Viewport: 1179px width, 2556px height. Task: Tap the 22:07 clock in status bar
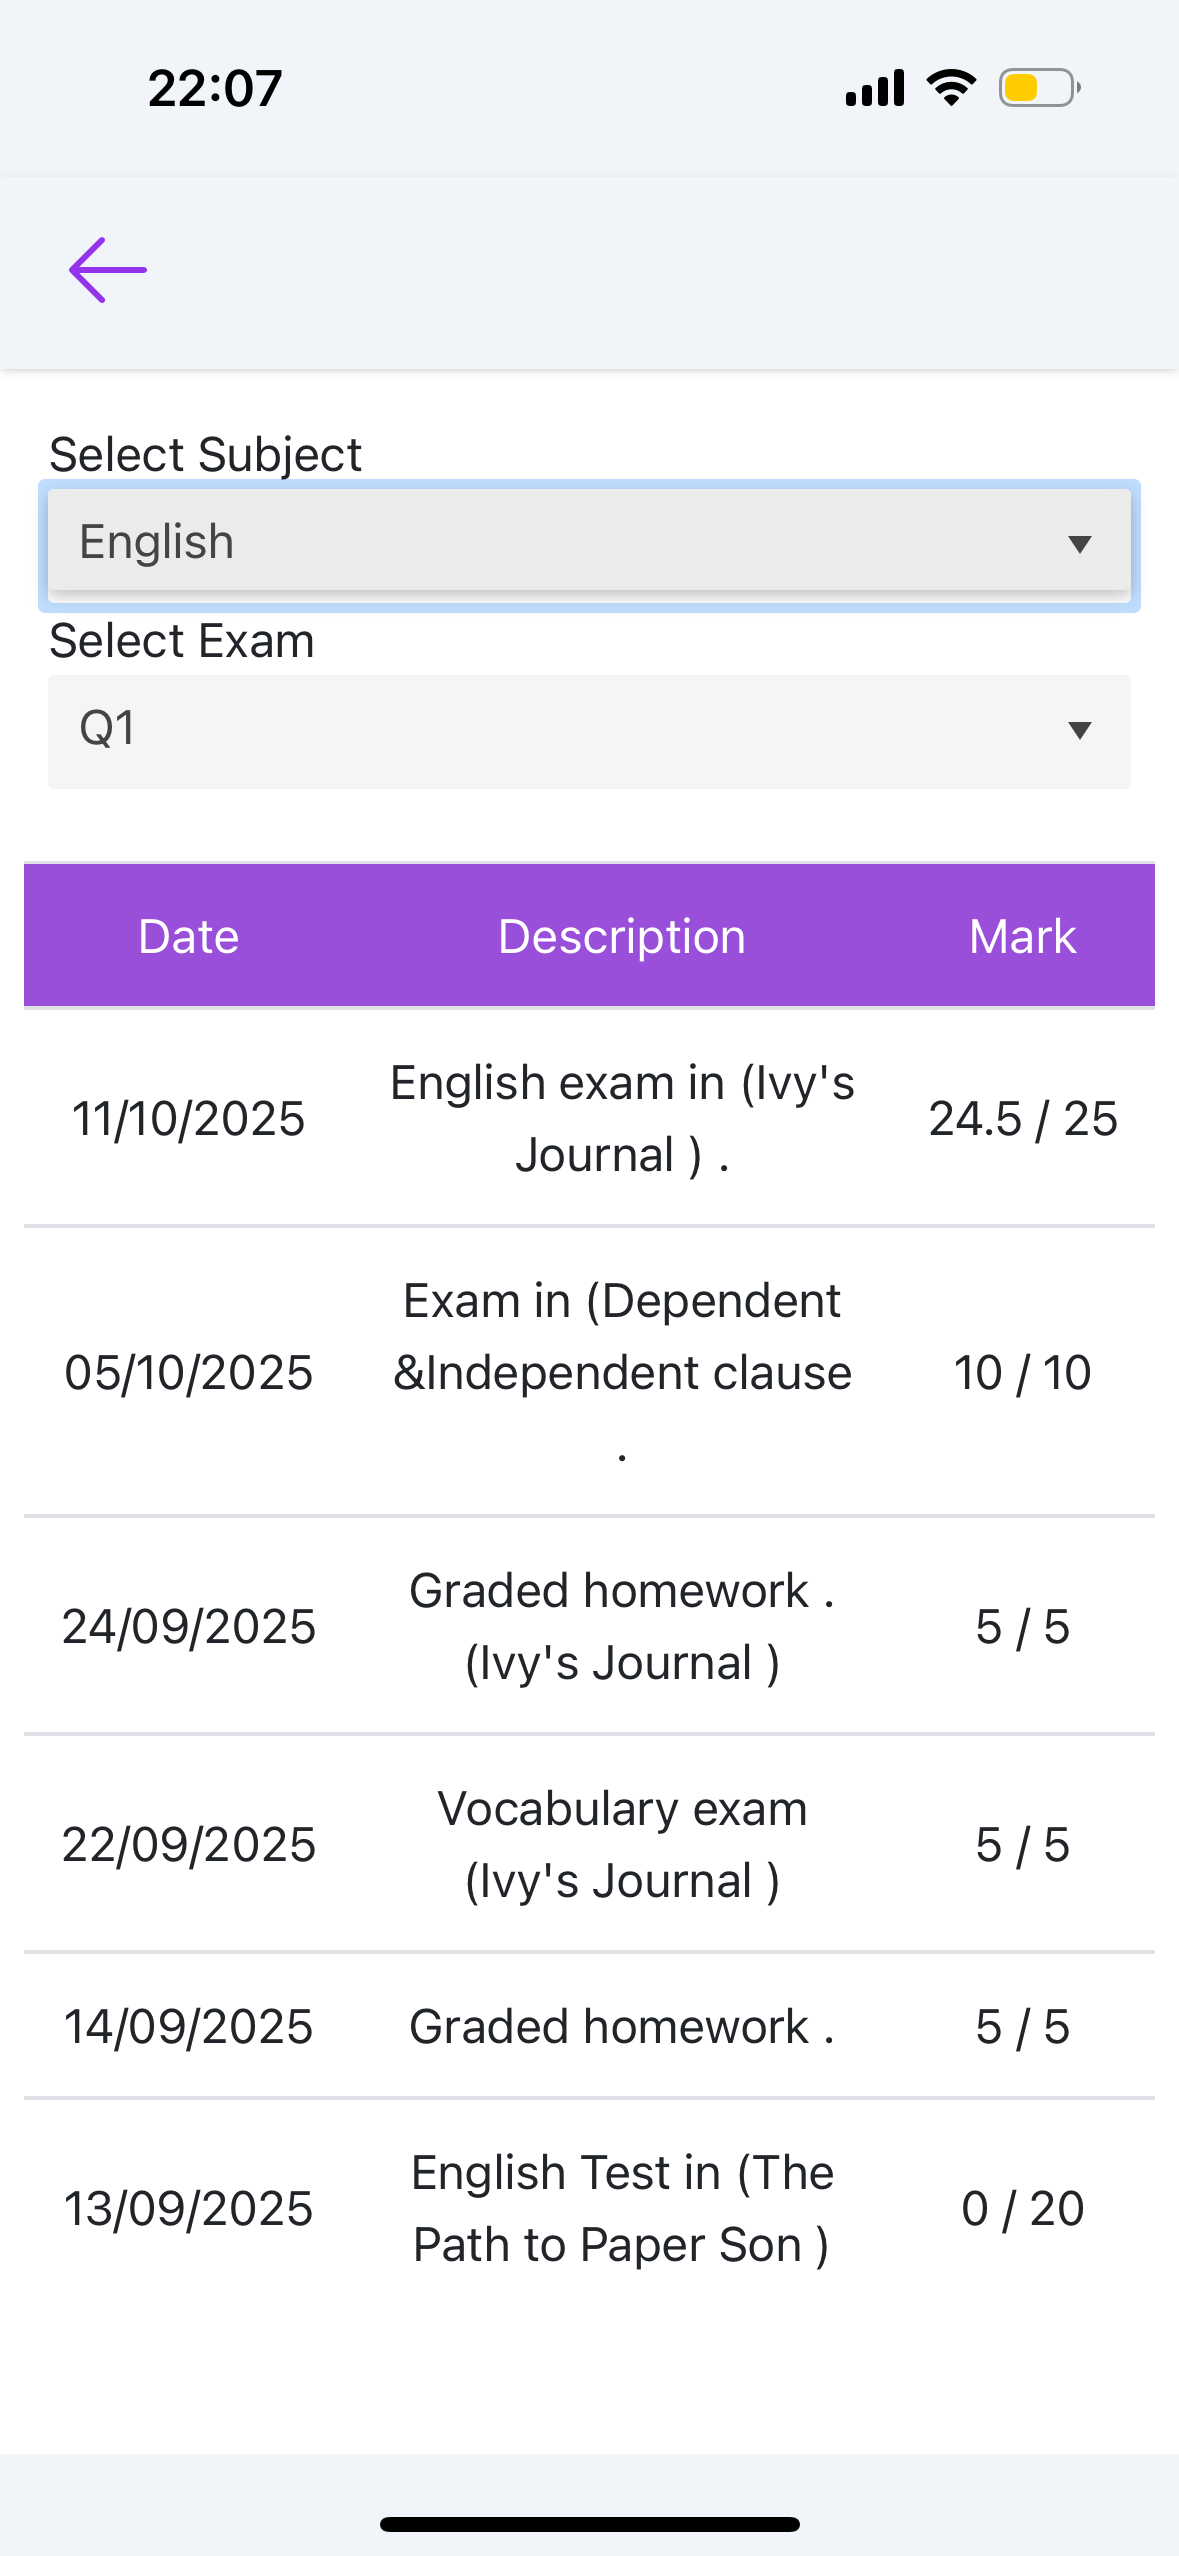tap(215, 88)
